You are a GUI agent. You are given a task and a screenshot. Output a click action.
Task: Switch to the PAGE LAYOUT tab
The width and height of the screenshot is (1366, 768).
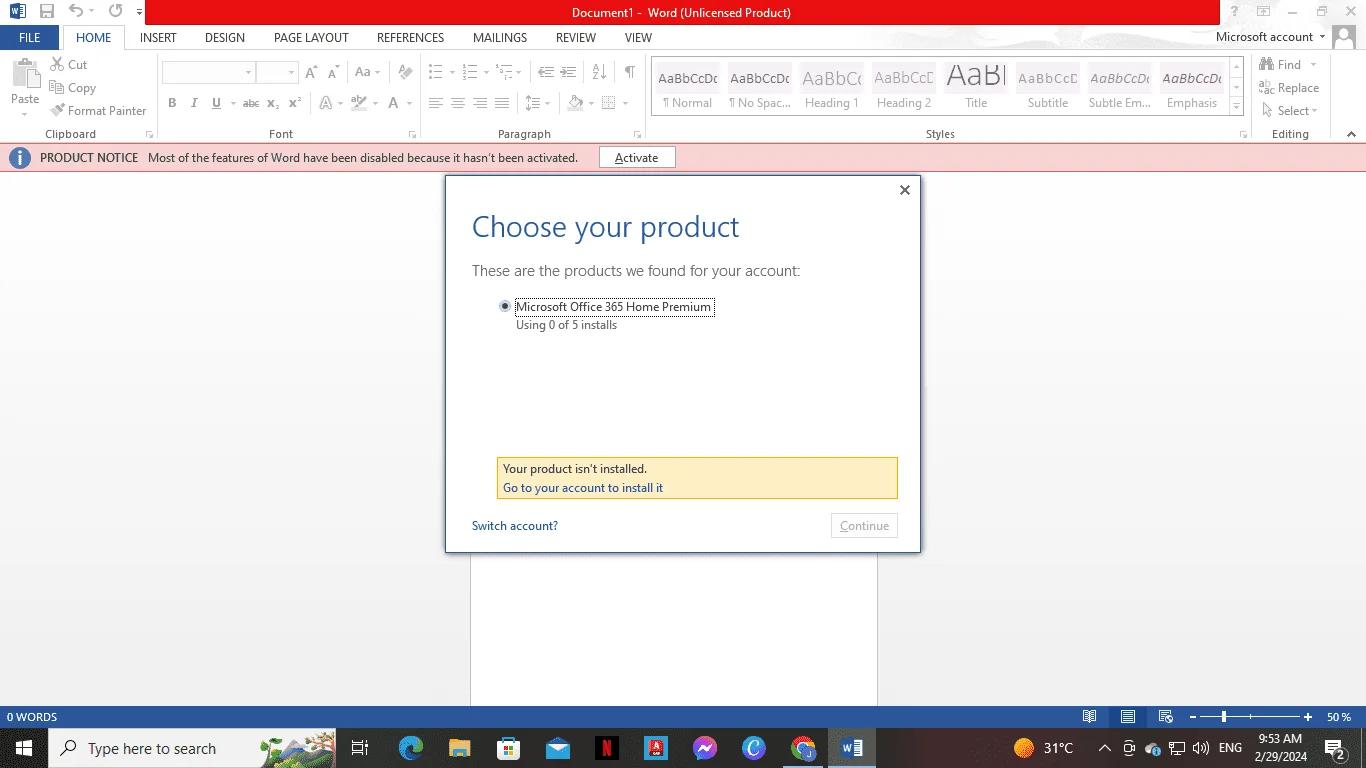click(x=311, y=38)
